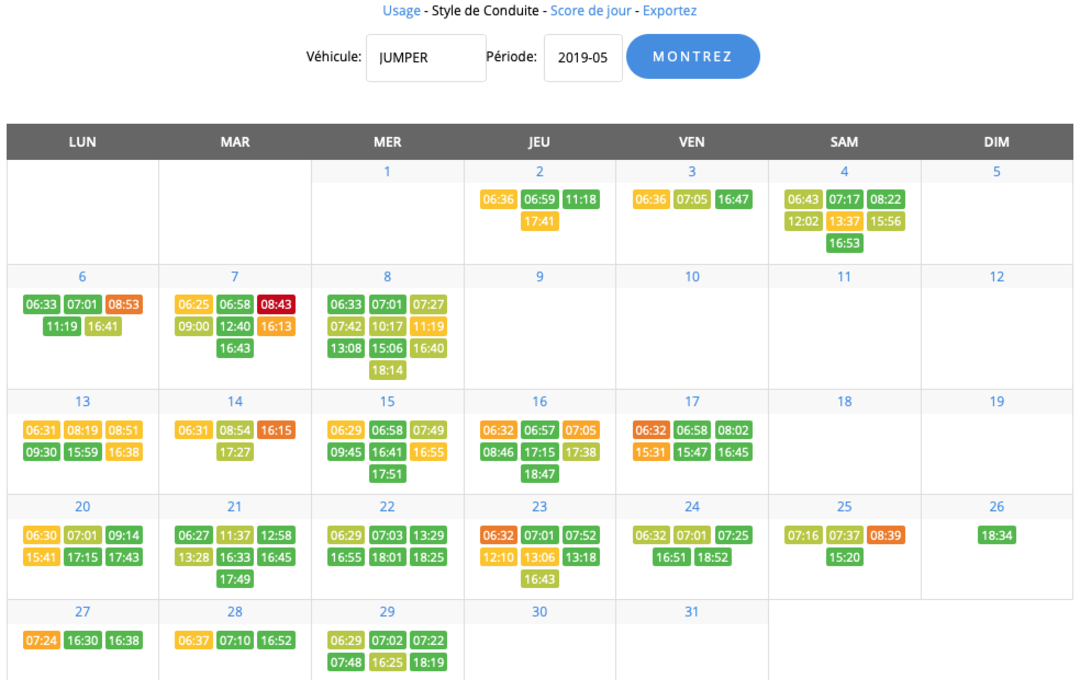Image resolution: width=1080 pixels, height=680 pixels.
Task: Click day number 30 in the calendar
Action: [x=540, y=612]
